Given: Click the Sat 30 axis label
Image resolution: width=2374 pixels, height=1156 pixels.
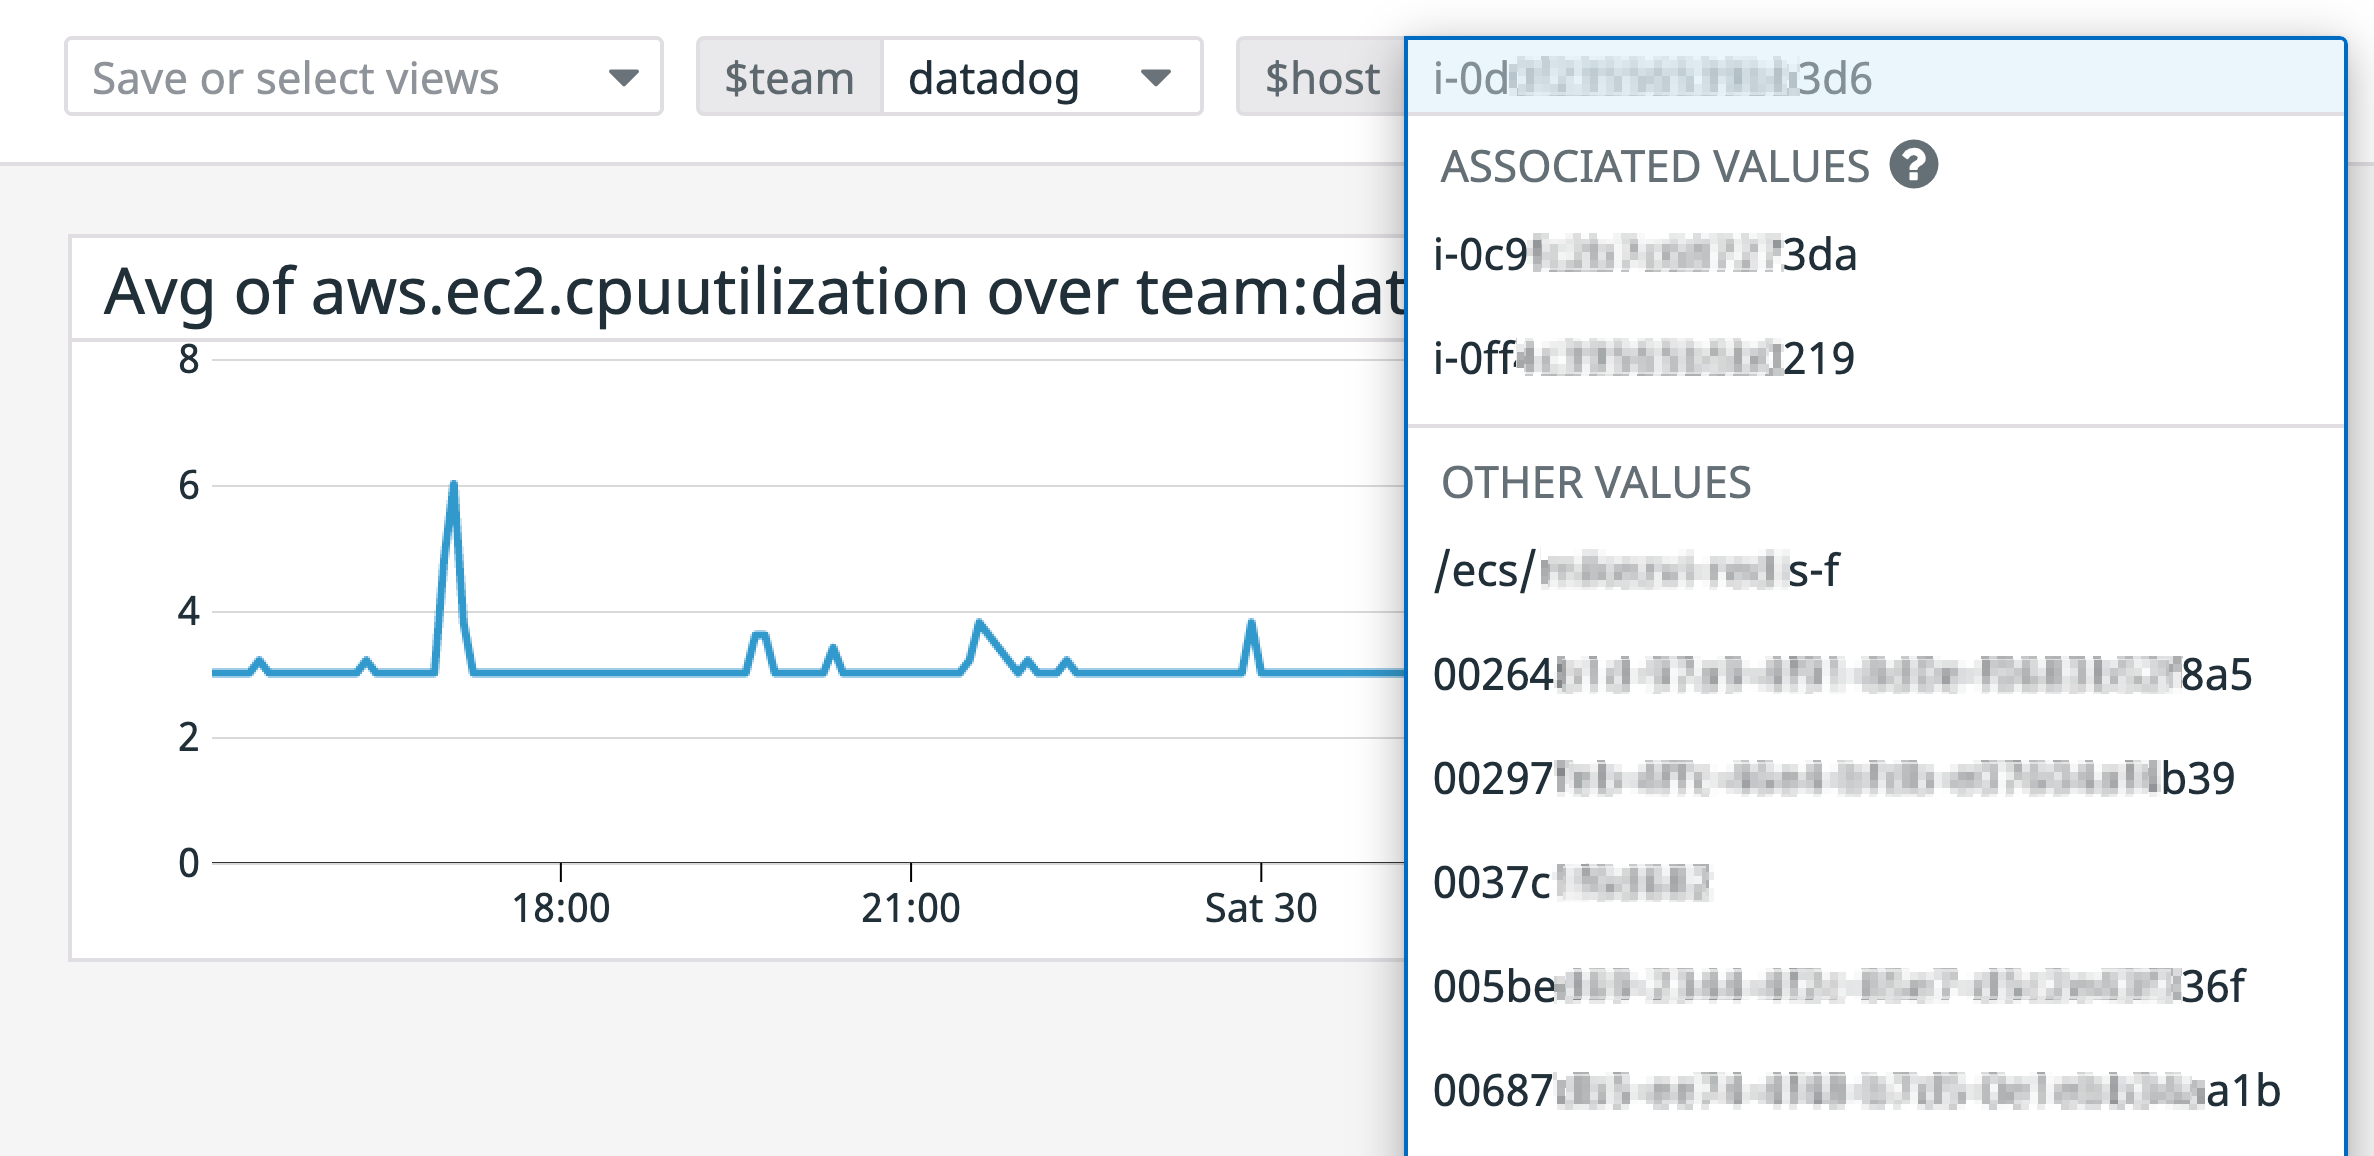Looking at the screenshot, I should 1260,907.
